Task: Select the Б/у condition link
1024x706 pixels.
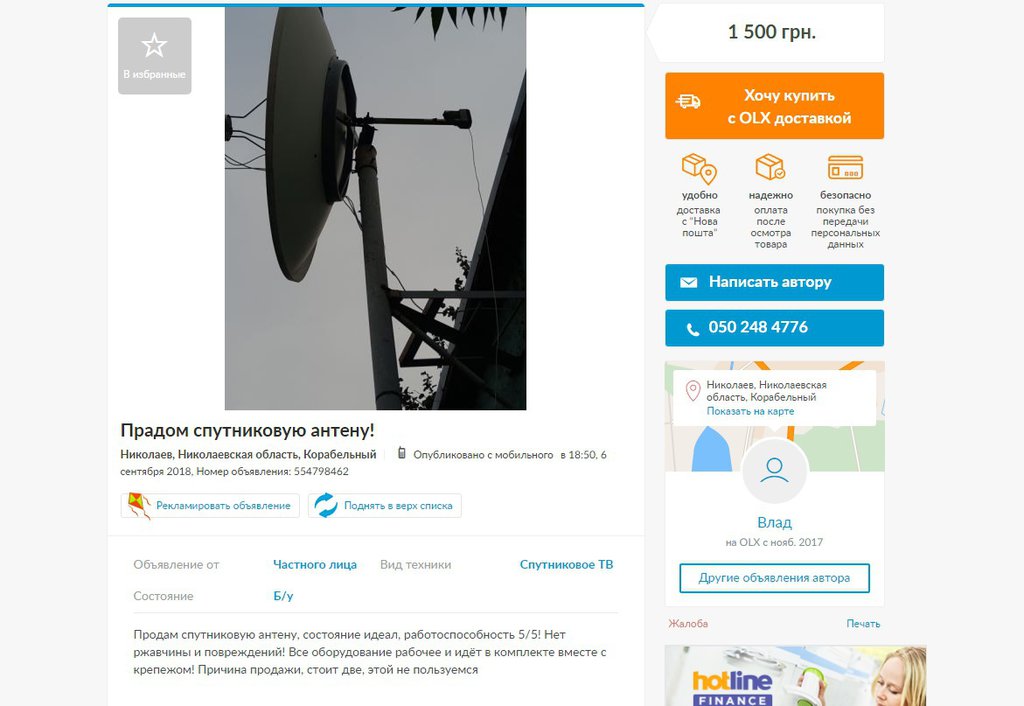Action: coord(283,596)
